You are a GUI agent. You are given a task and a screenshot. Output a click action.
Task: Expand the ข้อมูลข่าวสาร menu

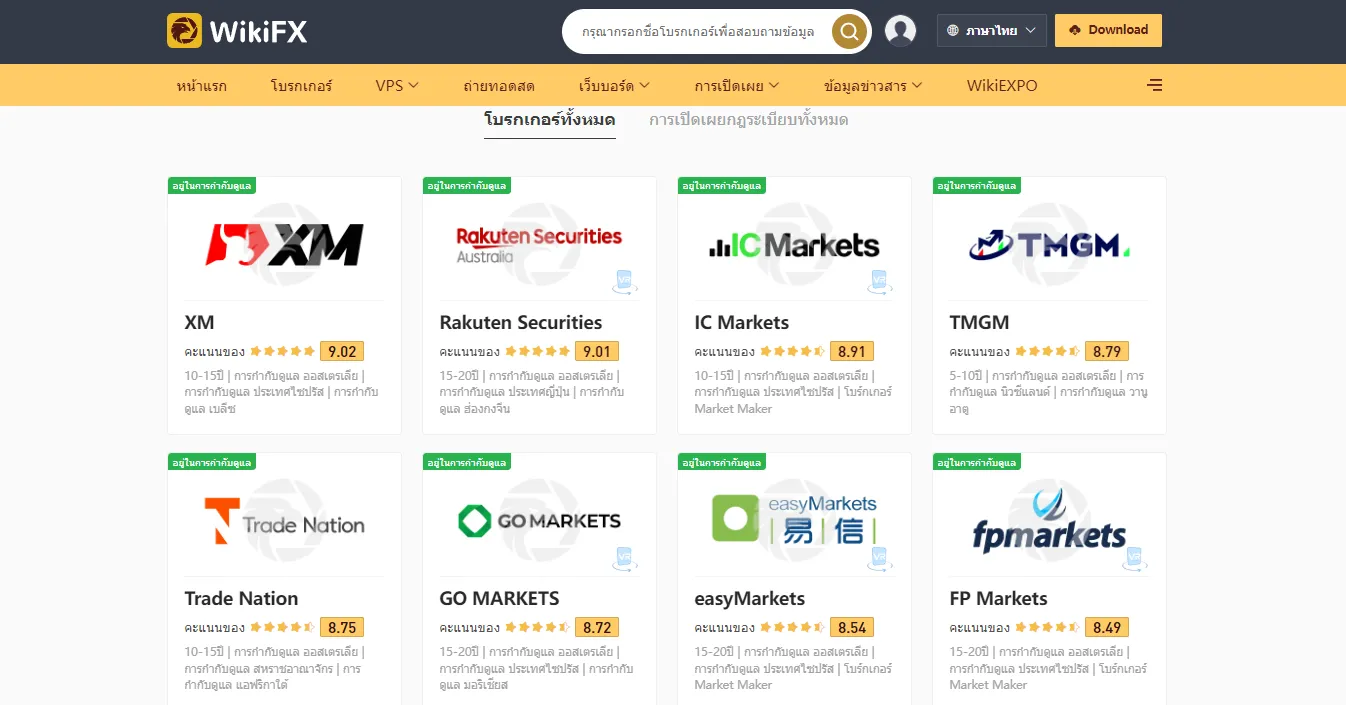[x=873, y=85]
